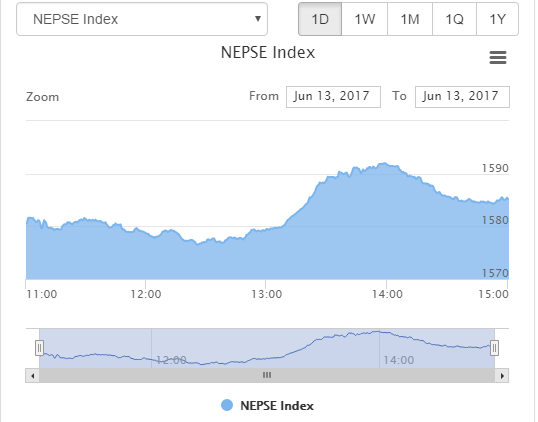Image resolution: width=538 pixels, height=422 pixels.
Task: Open the NEPSE Index dropdown selector
Action: click(142, 19)
